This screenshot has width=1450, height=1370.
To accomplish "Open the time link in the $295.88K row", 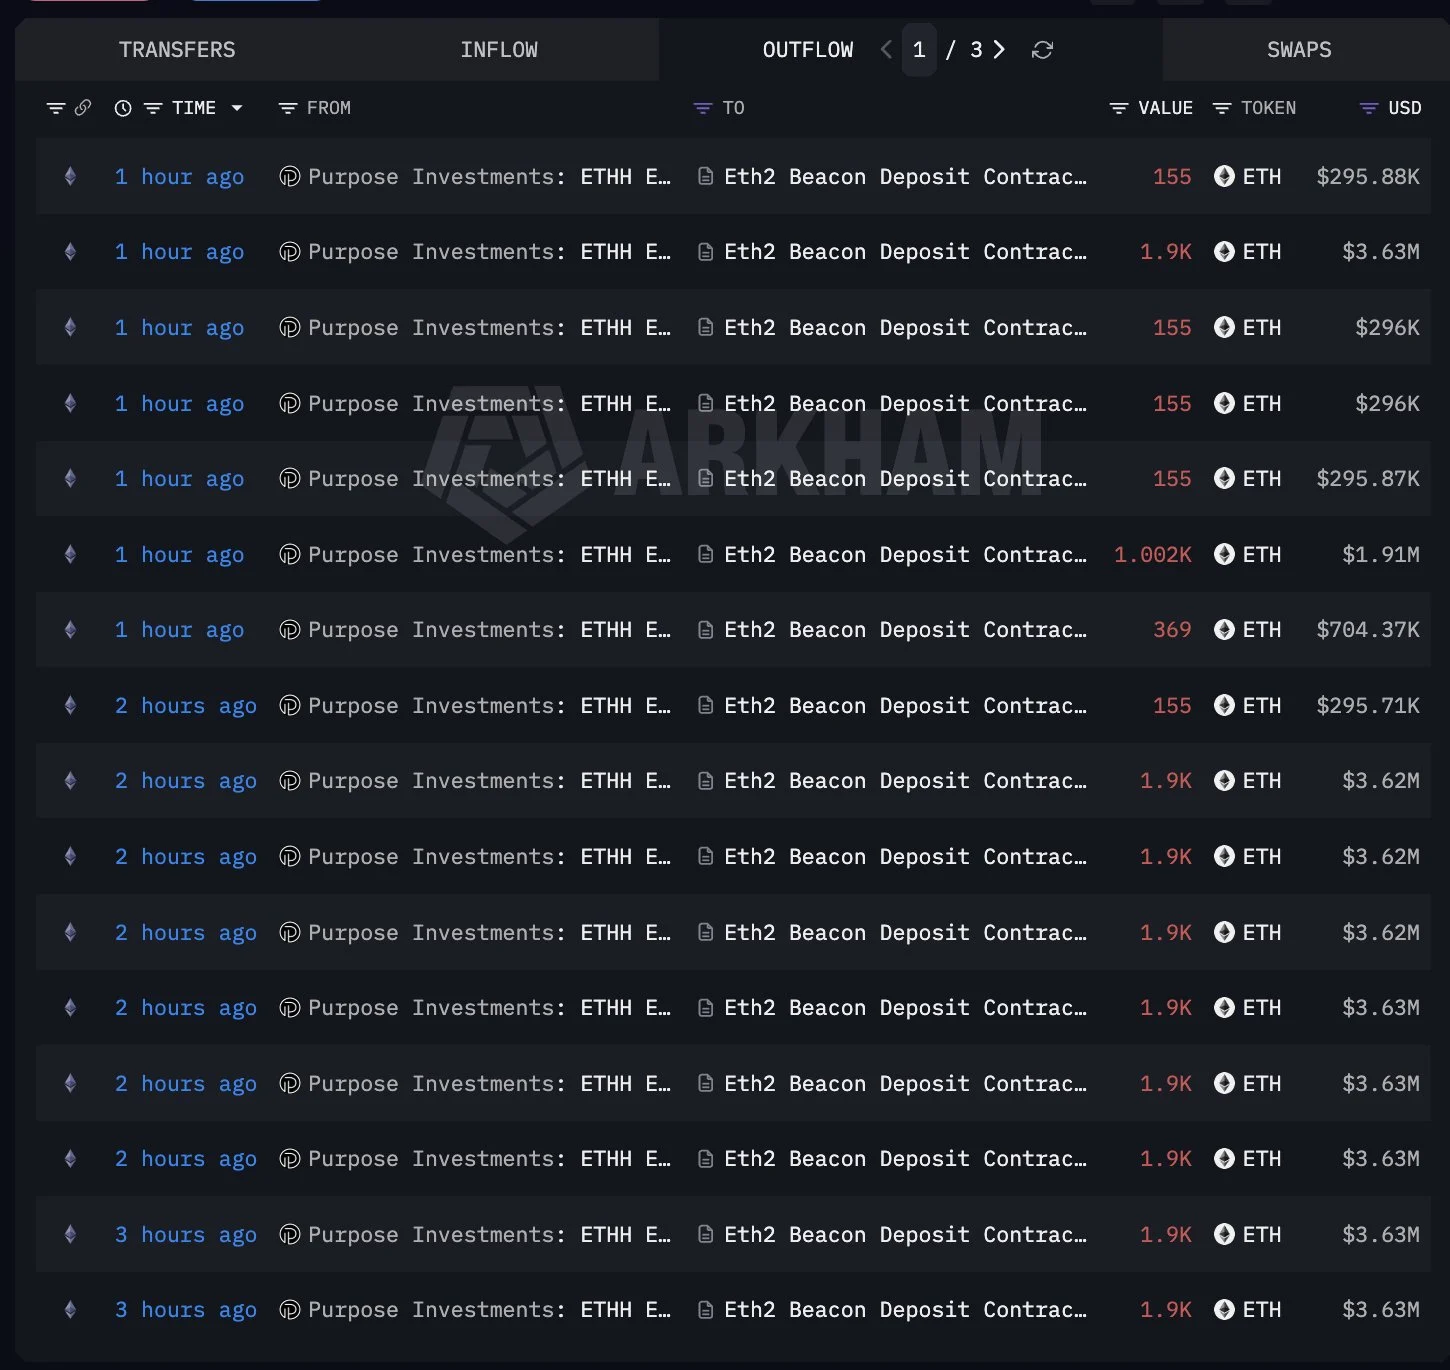I will tap(179, 177).
